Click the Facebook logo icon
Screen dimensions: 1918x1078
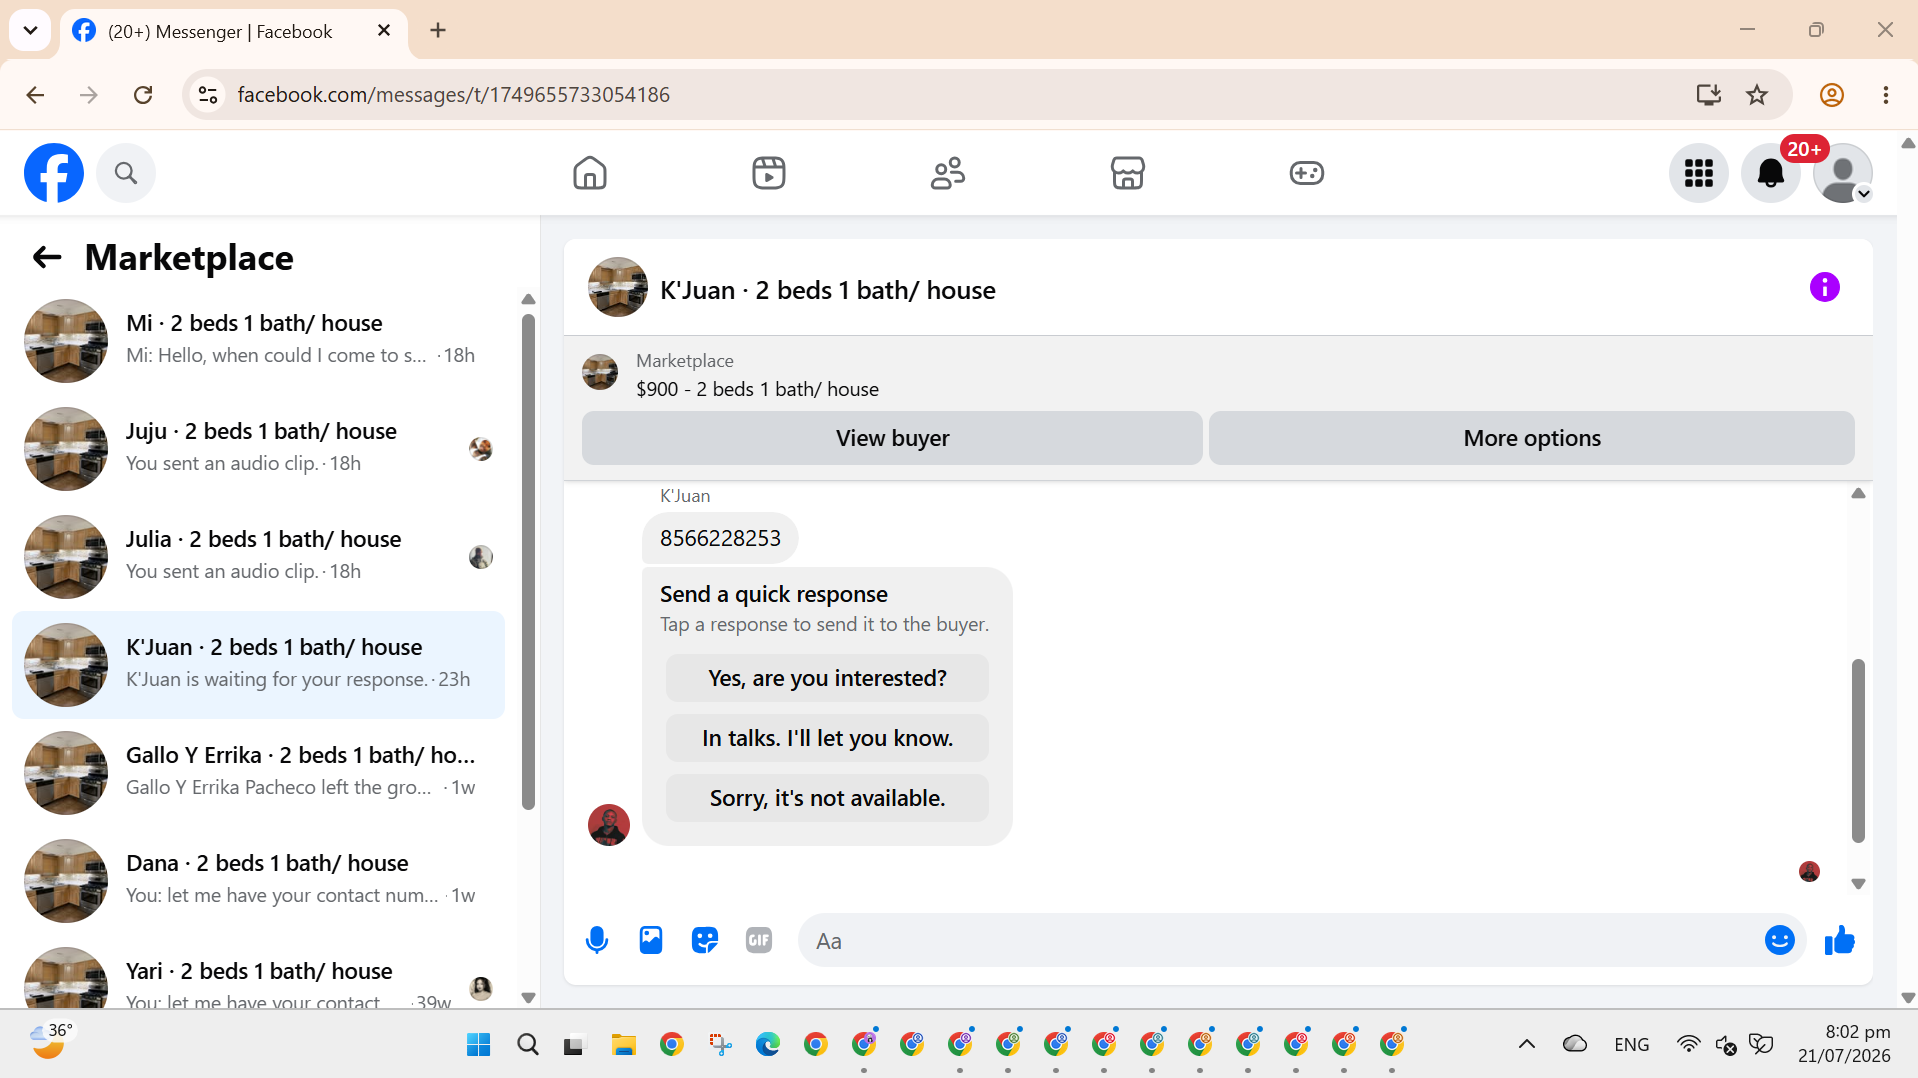54,173
